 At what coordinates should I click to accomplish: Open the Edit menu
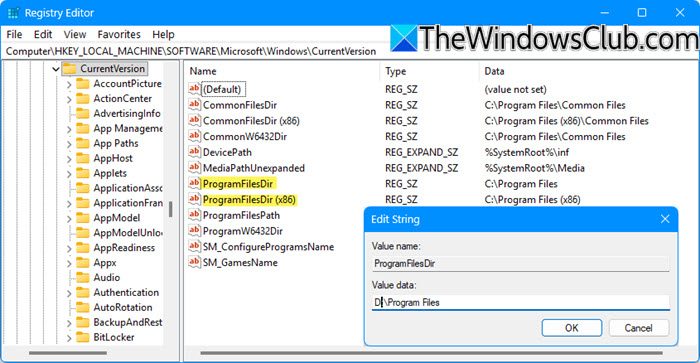click(43, 34)
